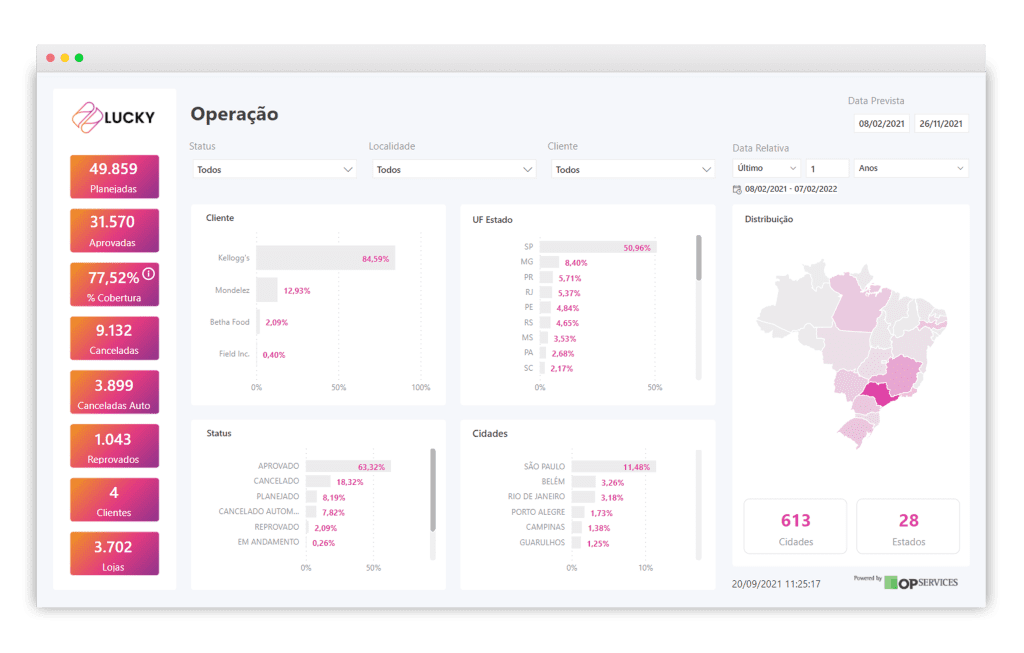Select the 9.132 Canceladas card
Screen dimensions: 1024x653
pos(114,338)
